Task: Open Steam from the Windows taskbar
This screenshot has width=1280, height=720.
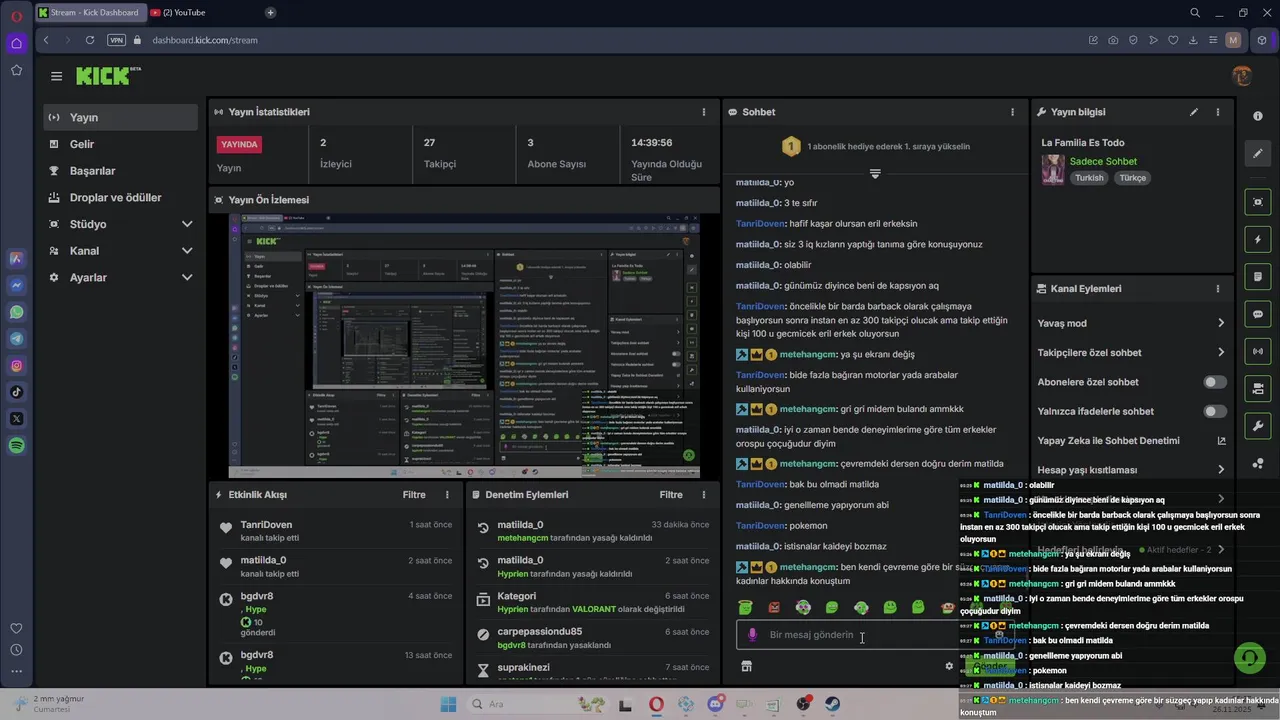Action: pos(832,704)
